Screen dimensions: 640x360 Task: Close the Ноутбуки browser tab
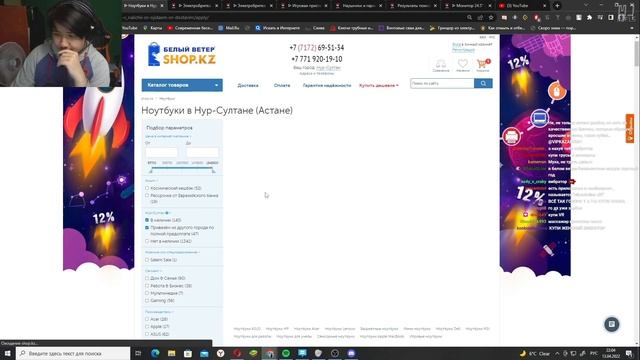(162, 6)
